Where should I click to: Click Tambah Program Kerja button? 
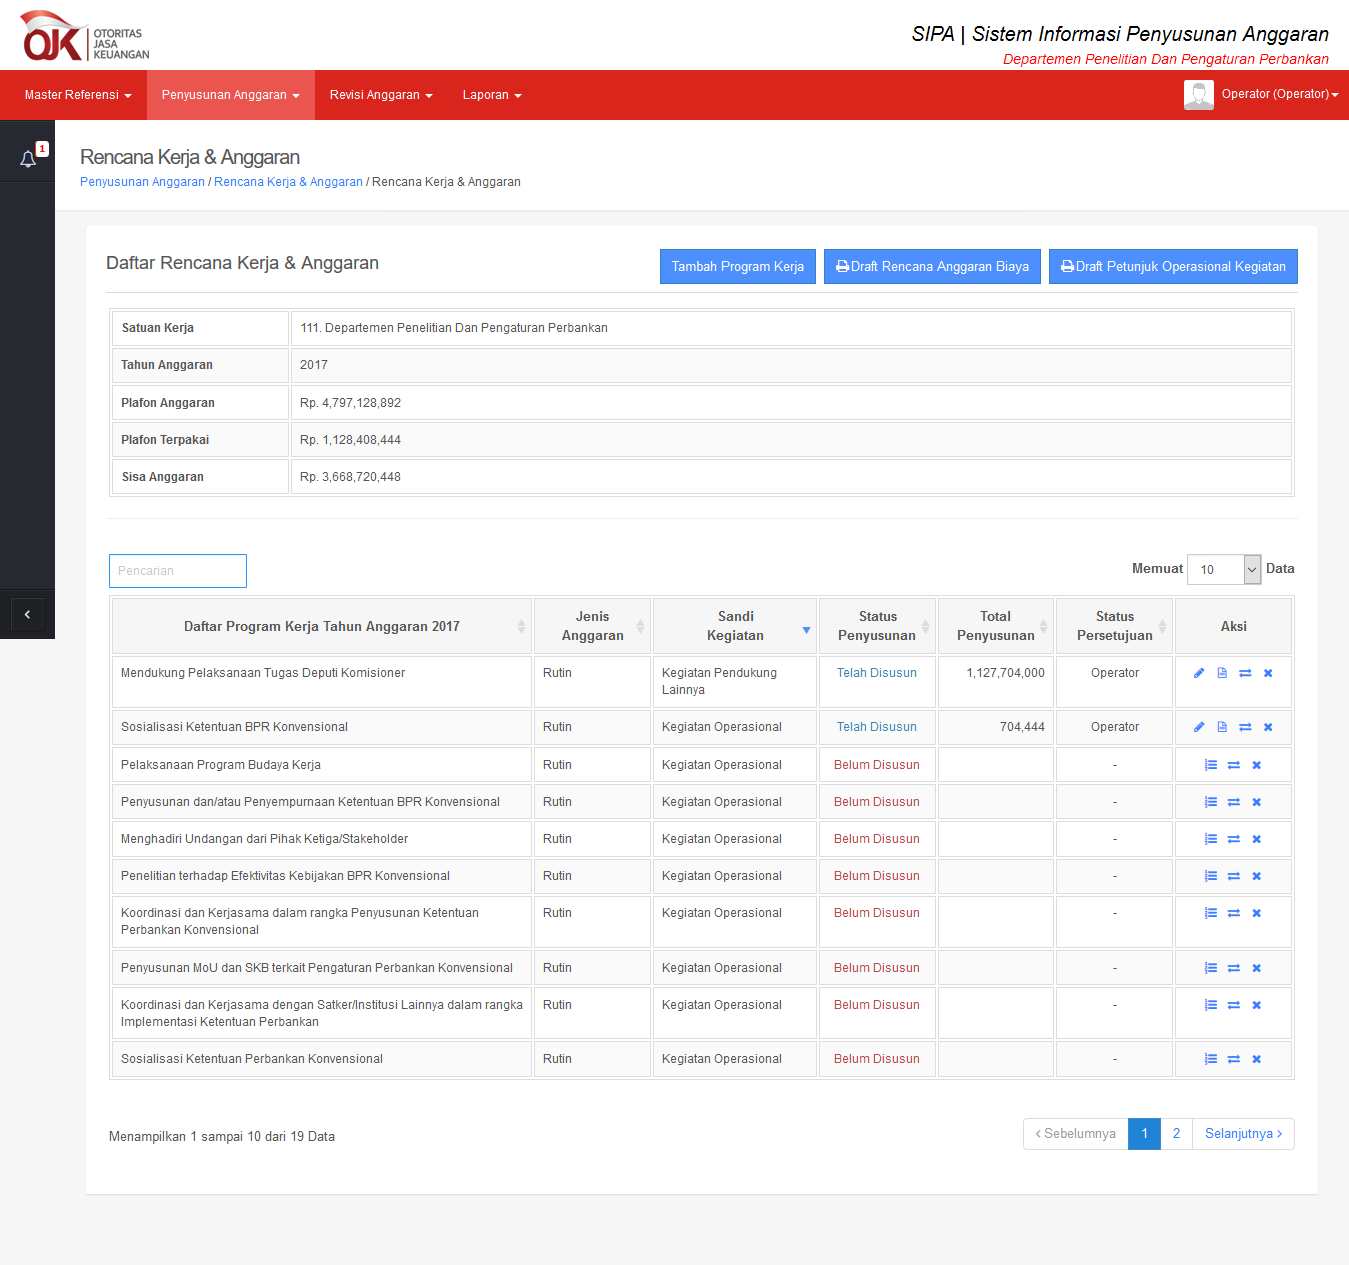(737, 267)
